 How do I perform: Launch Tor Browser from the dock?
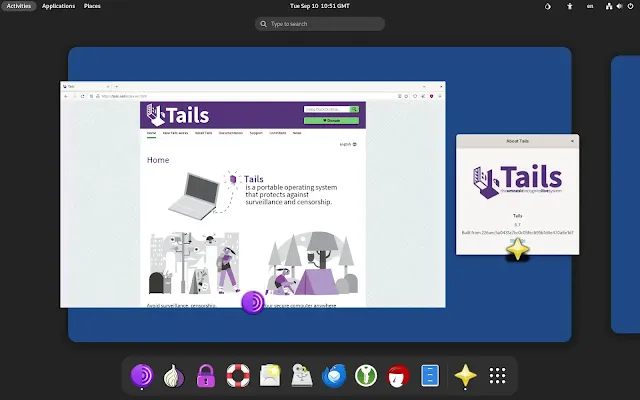point(142,376)
